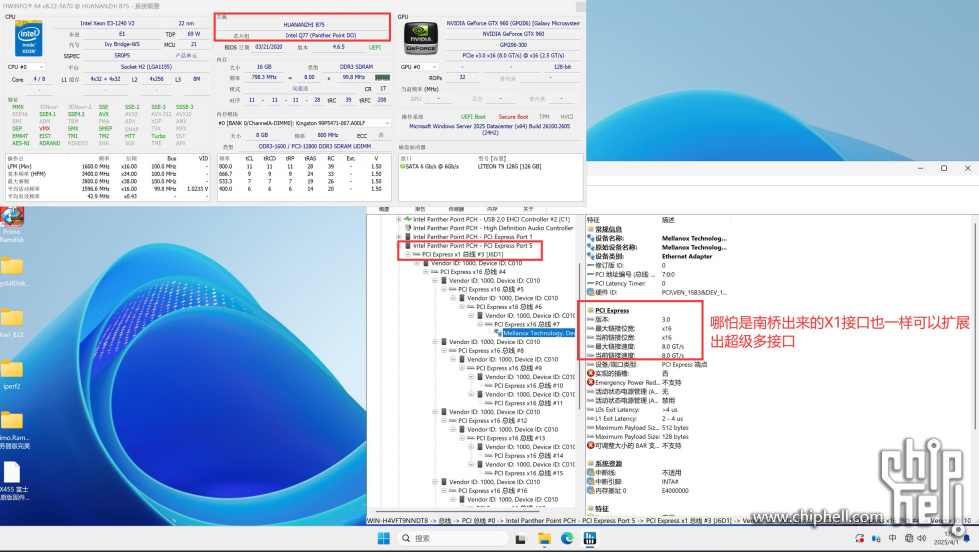Open the notification bell in taskbar

click(967, 538)
